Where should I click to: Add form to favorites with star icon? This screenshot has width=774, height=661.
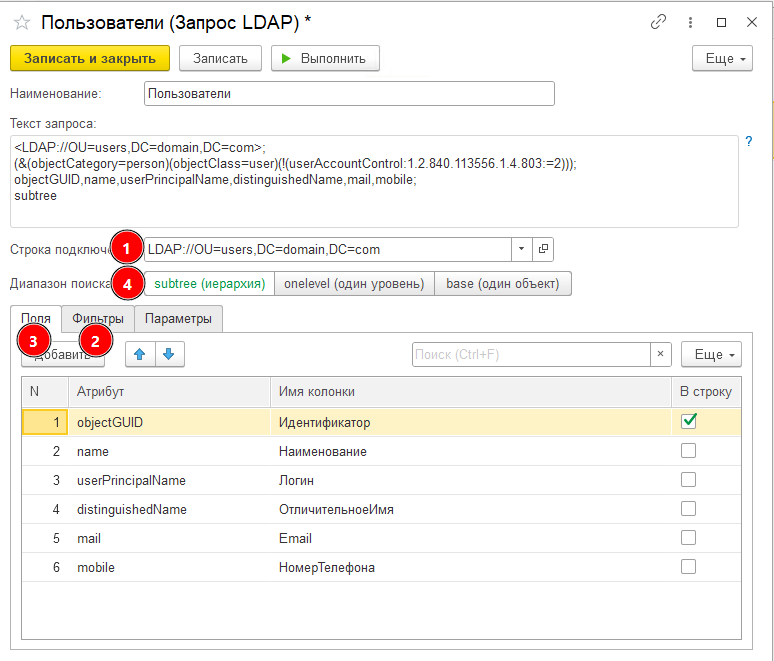[x=22, y=23]
